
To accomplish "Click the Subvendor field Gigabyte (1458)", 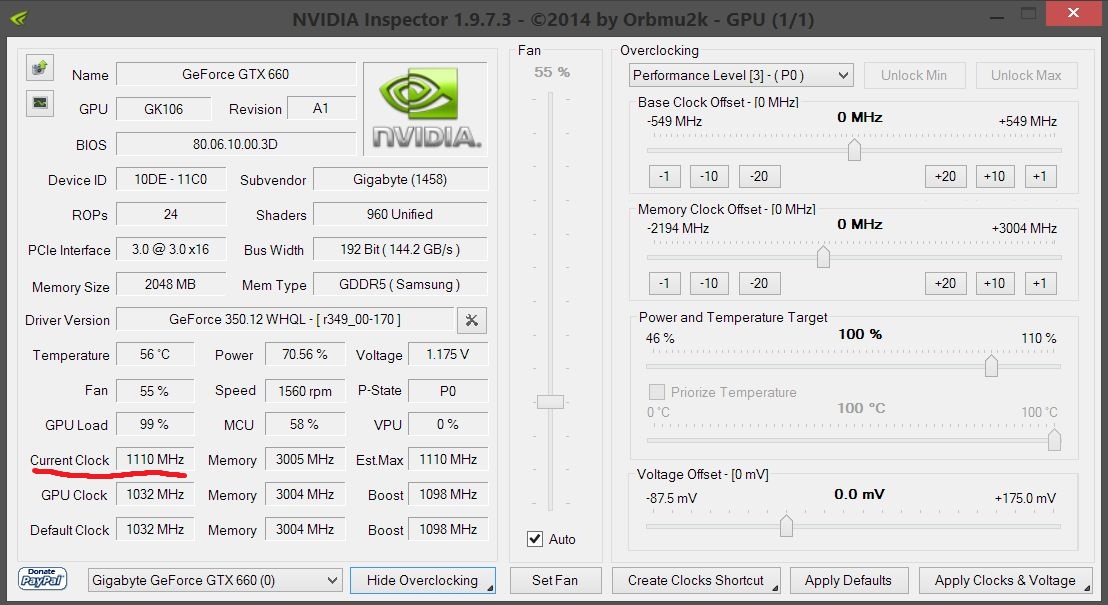I will (400, 180).
